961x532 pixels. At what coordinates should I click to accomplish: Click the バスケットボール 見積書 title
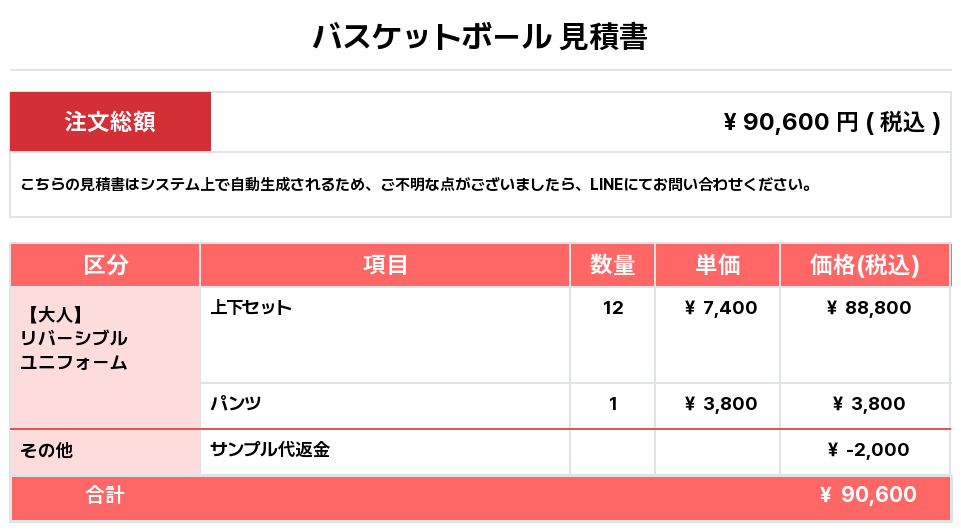480,36
